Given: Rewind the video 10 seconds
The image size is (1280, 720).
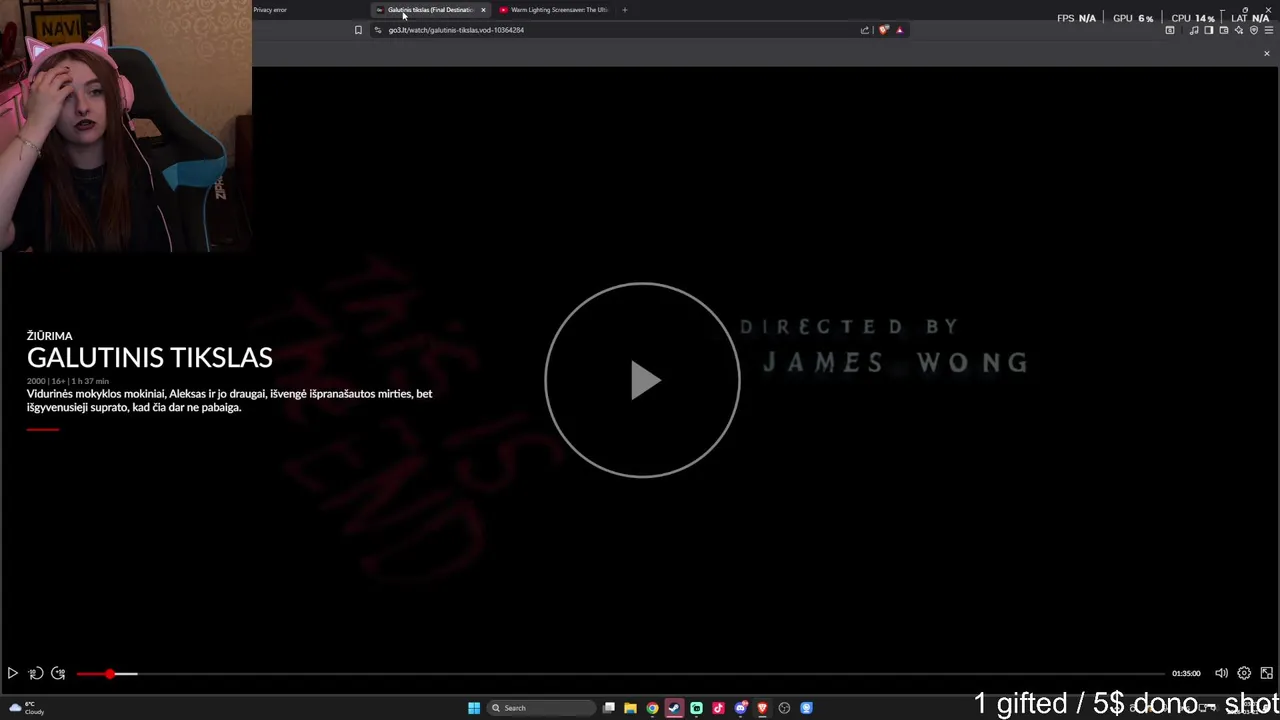Looking at the screenshot, I should click(x=36, y=674).
